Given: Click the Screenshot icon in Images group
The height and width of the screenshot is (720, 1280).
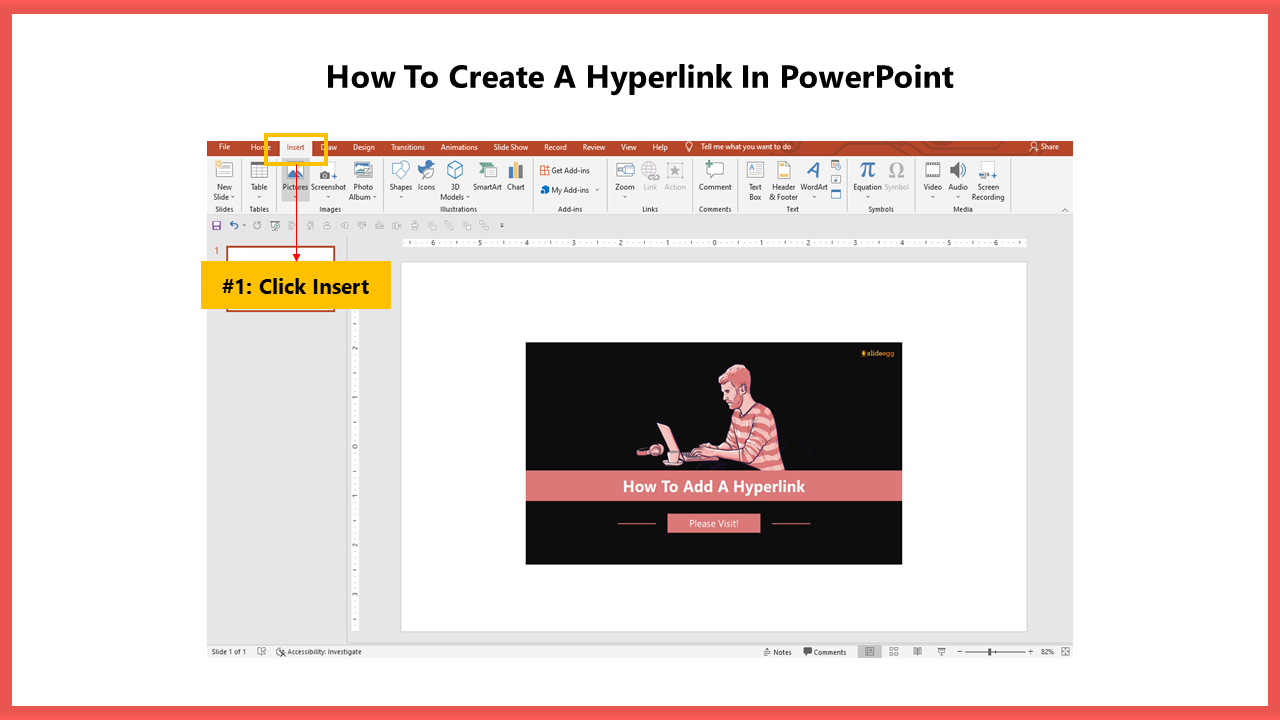Looking at the screenshot, I should pos(328,170).
